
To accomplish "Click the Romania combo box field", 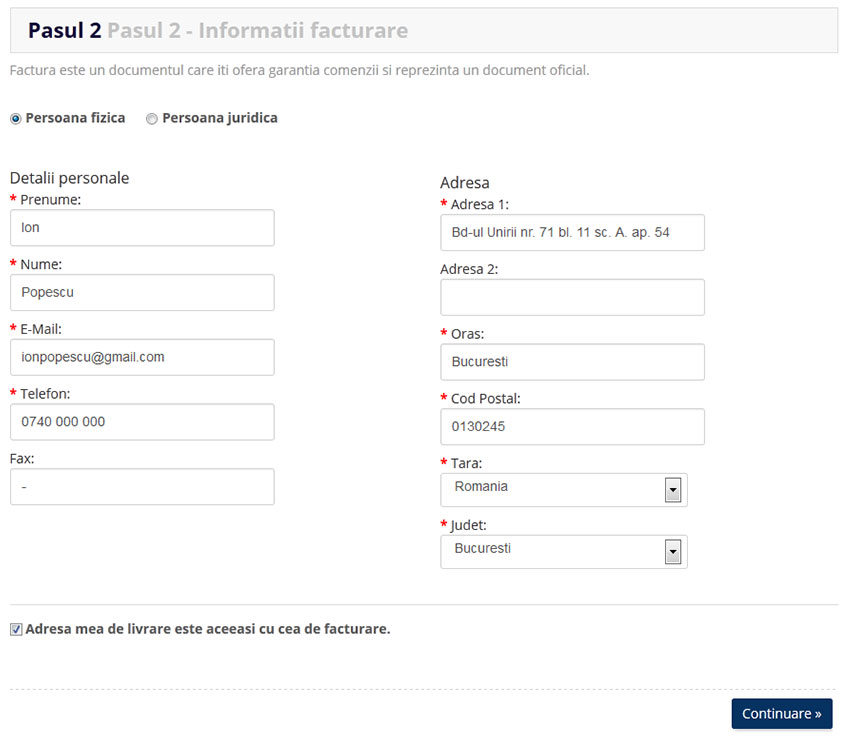I will pos(564,490).
